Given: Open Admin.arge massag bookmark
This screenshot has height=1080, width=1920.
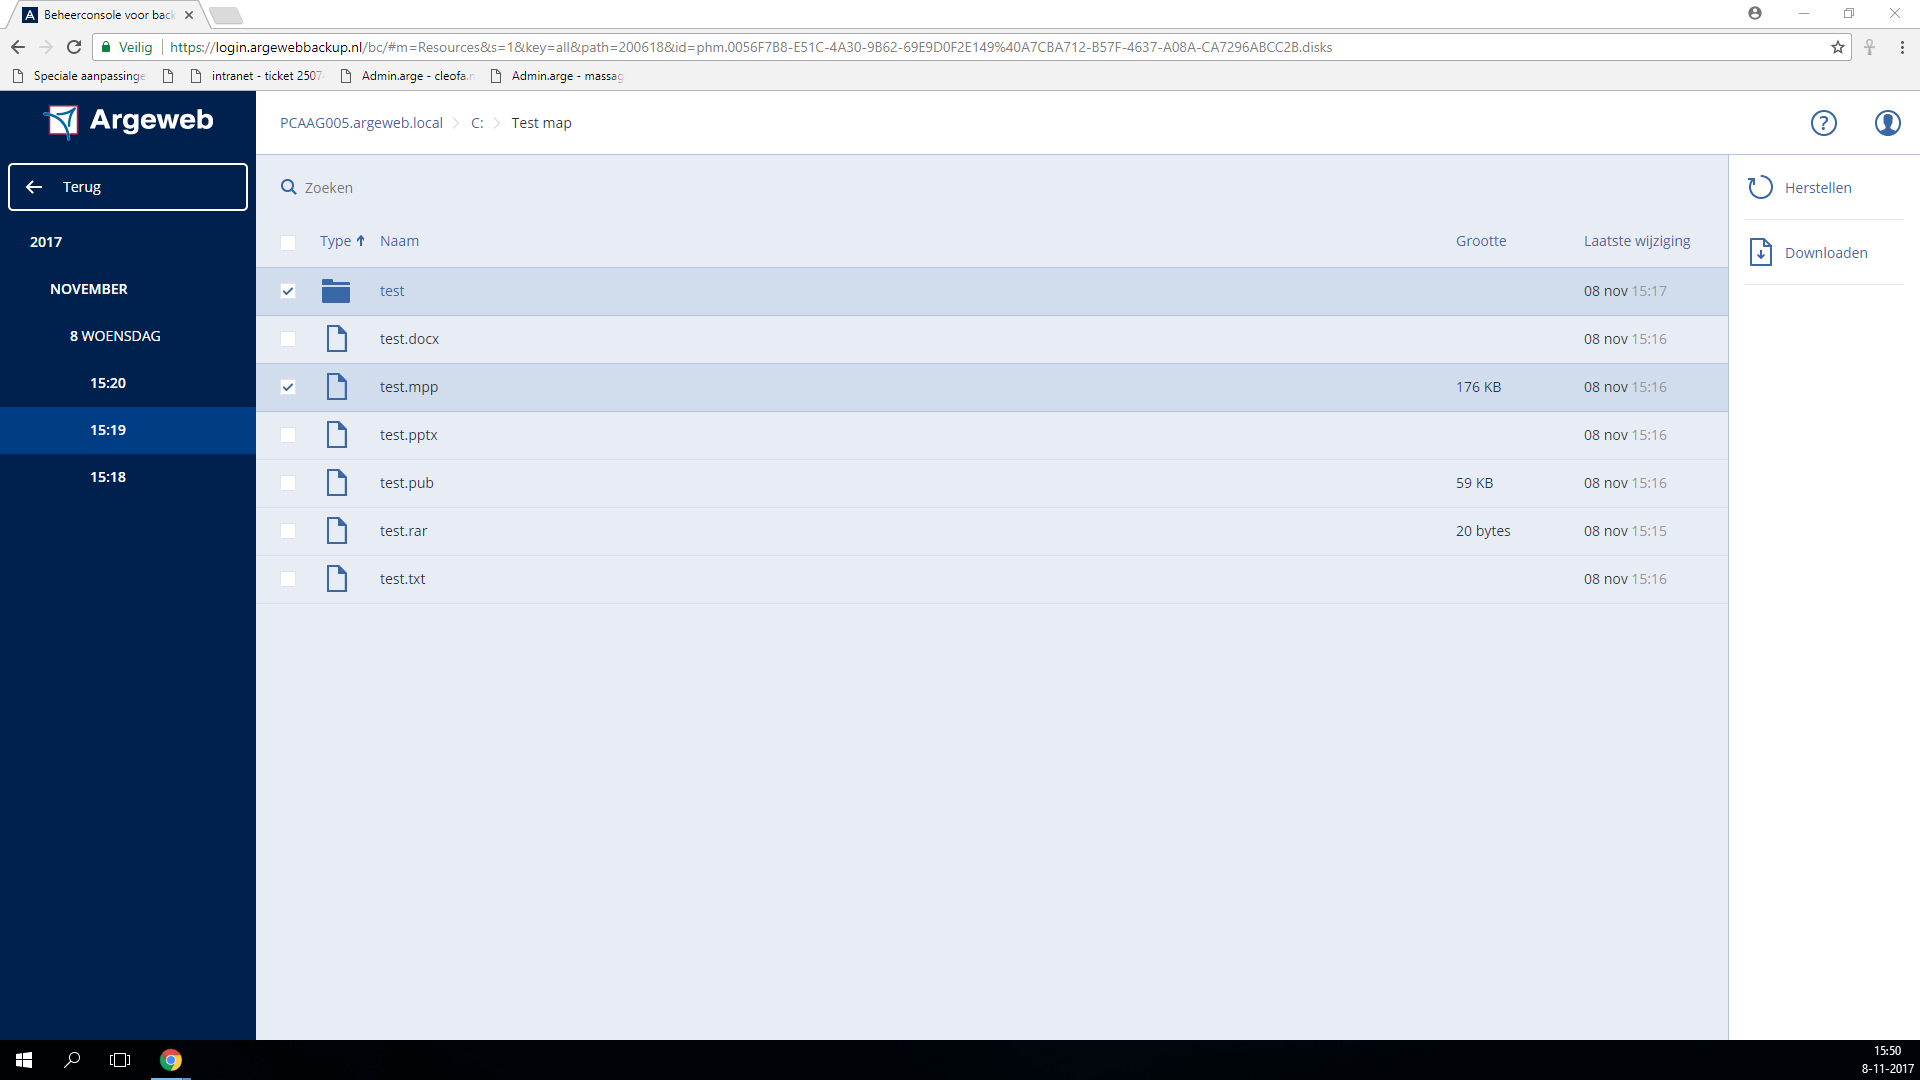Looking at the screenshot, I should click(557, 76).
